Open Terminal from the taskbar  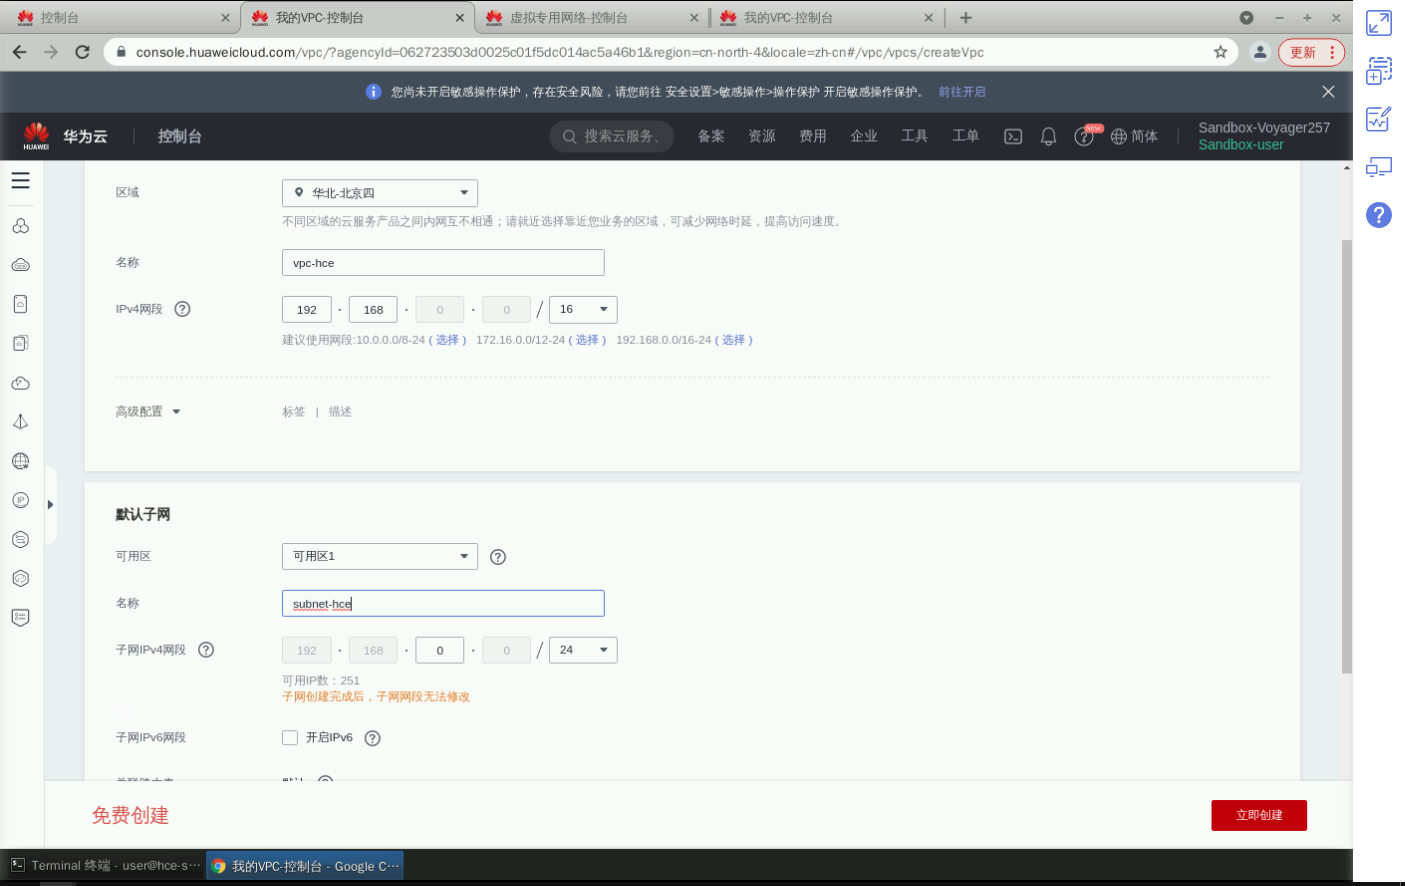pyautogui.click(x=105, y=866)
